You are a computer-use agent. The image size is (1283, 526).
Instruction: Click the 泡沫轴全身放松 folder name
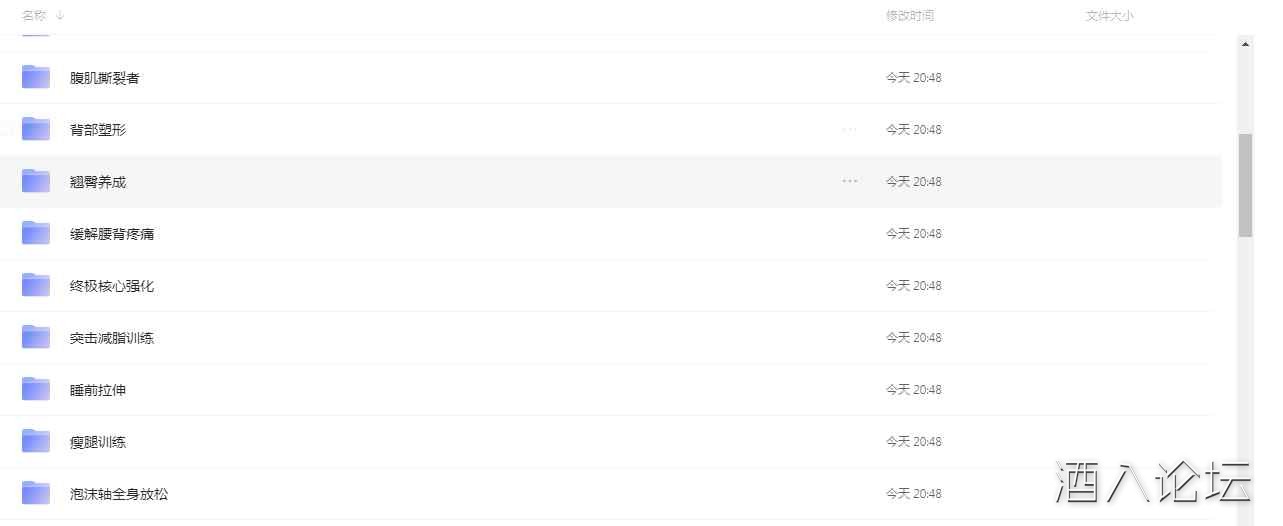(119, 494)
